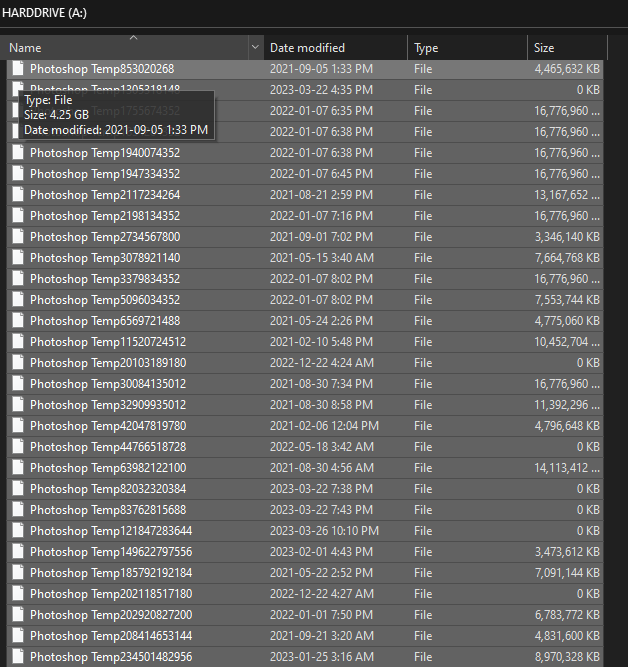This screenshot has height=667, width=628.
Task: Select file name Photoshop Temp6569721488
Action: pyautogui.click(x=105, y=320)
